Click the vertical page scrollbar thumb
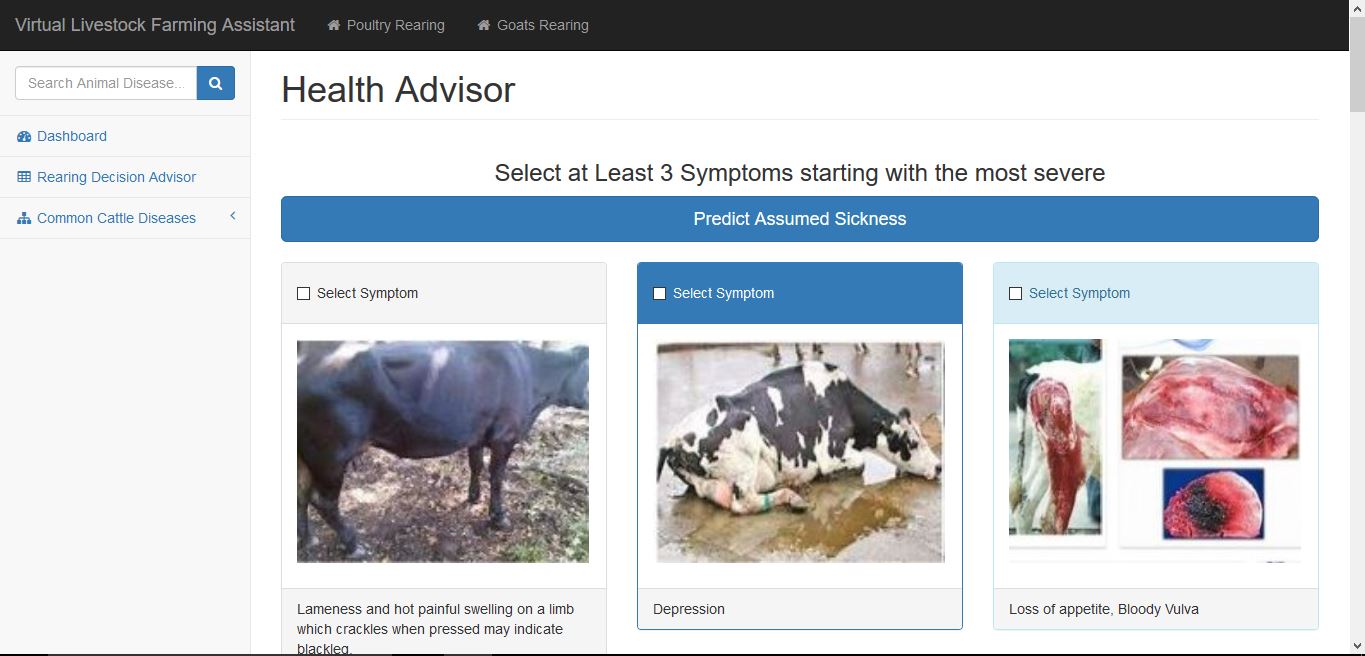 point(1357,80)
